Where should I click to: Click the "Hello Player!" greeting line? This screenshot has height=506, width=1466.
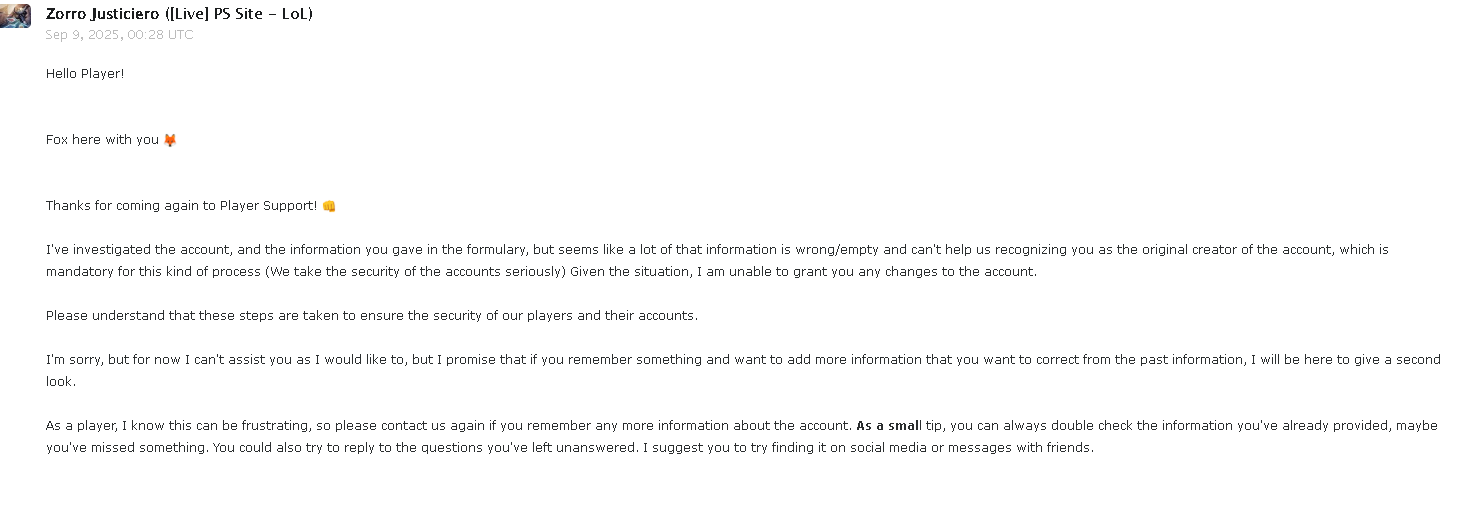85,74
